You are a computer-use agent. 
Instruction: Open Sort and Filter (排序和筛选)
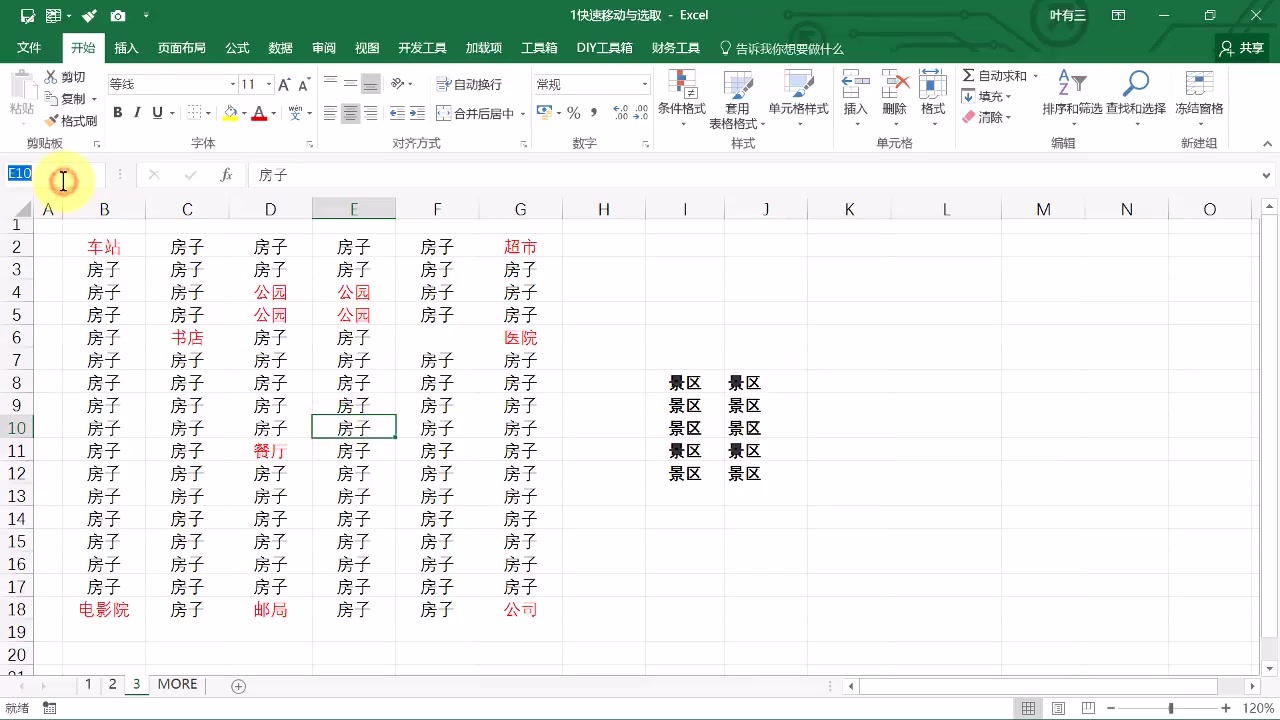click(x=1072, y=98)
